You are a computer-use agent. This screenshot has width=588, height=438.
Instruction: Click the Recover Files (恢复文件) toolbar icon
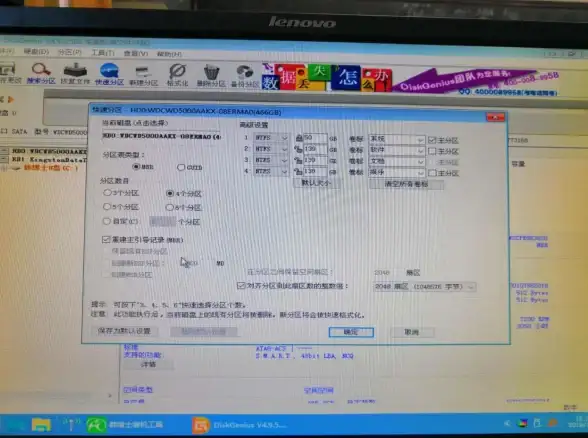(75, 74)
